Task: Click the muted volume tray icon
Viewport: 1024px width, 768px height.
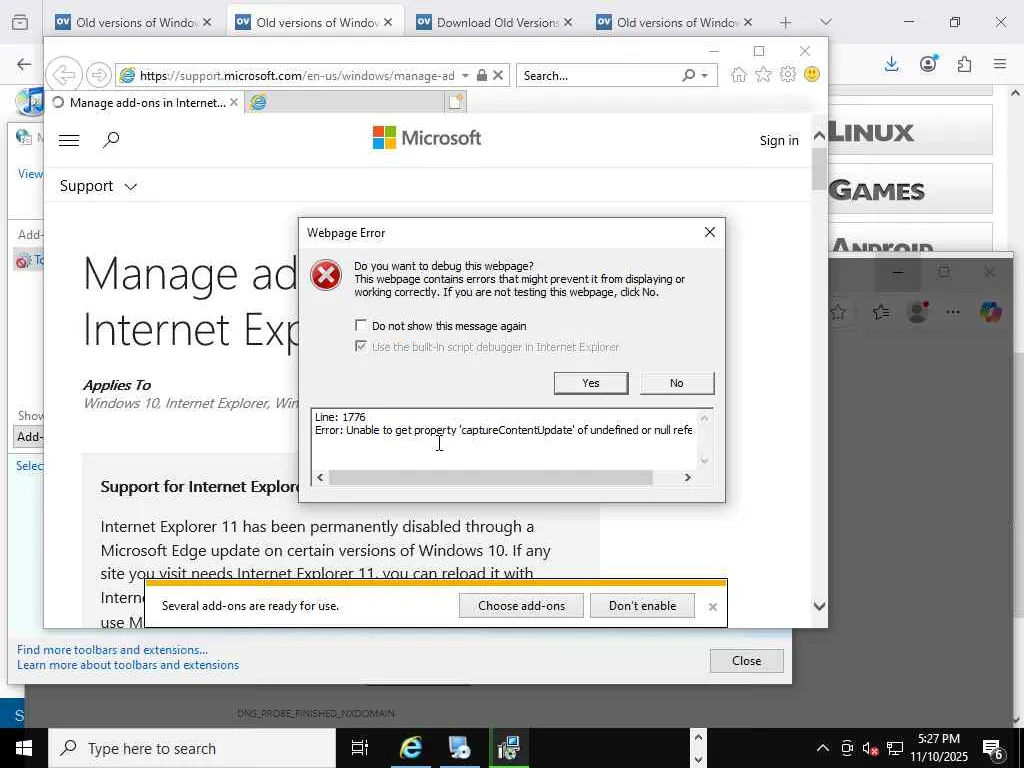Action: point(870,748)
